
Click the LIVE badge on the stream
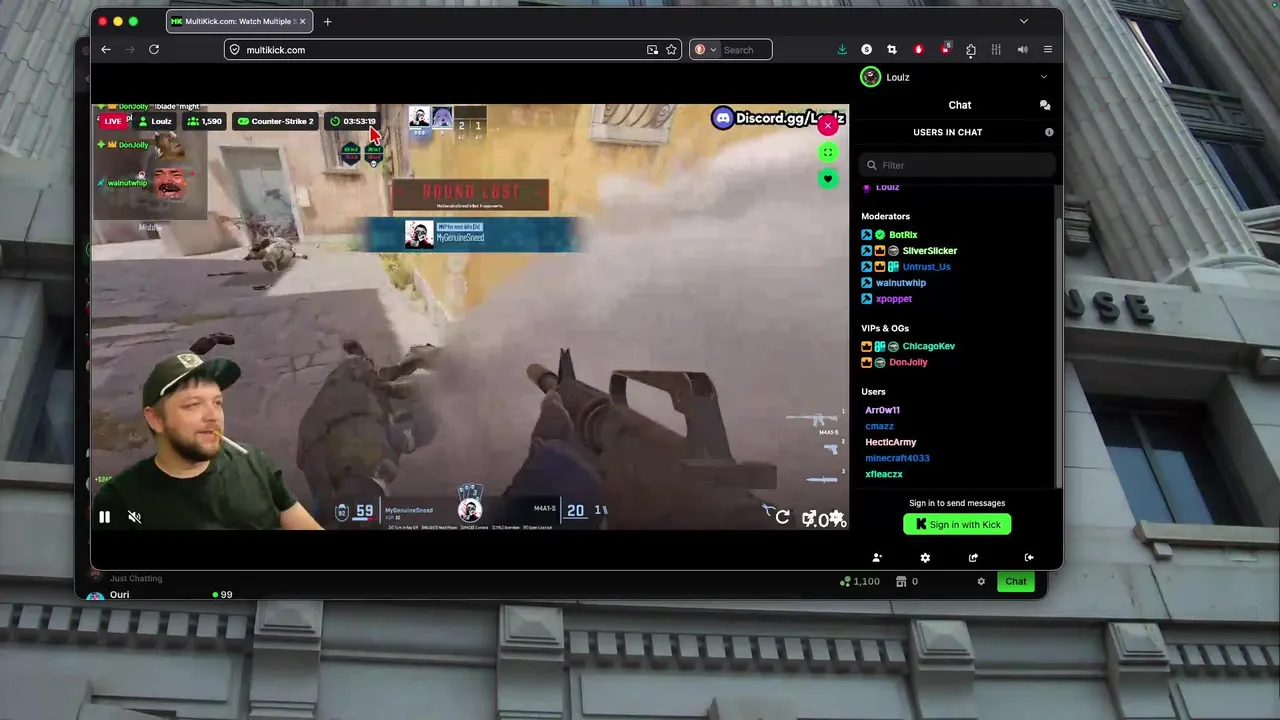(113, 121)
